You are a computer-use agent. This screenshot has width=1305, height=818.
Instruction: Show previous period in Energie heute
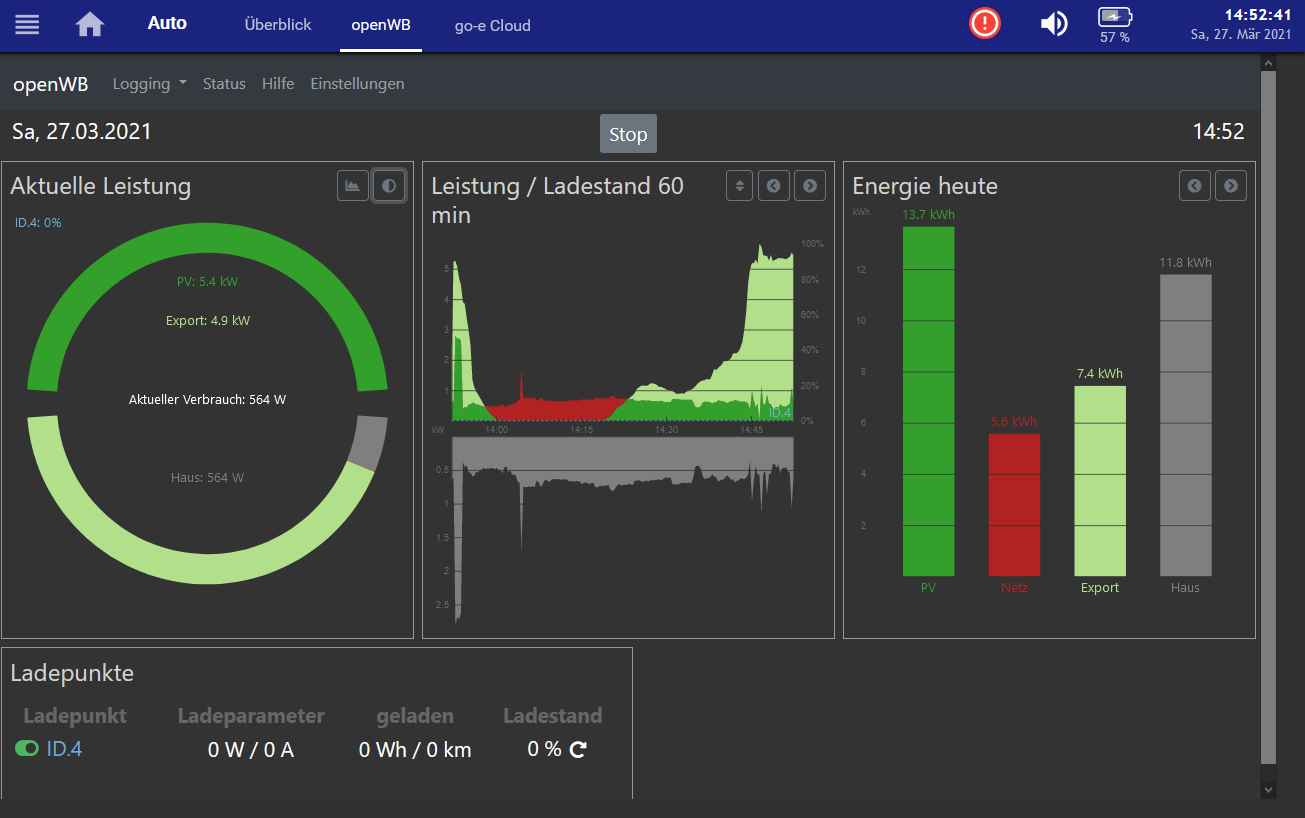(x=1195, y=185)
